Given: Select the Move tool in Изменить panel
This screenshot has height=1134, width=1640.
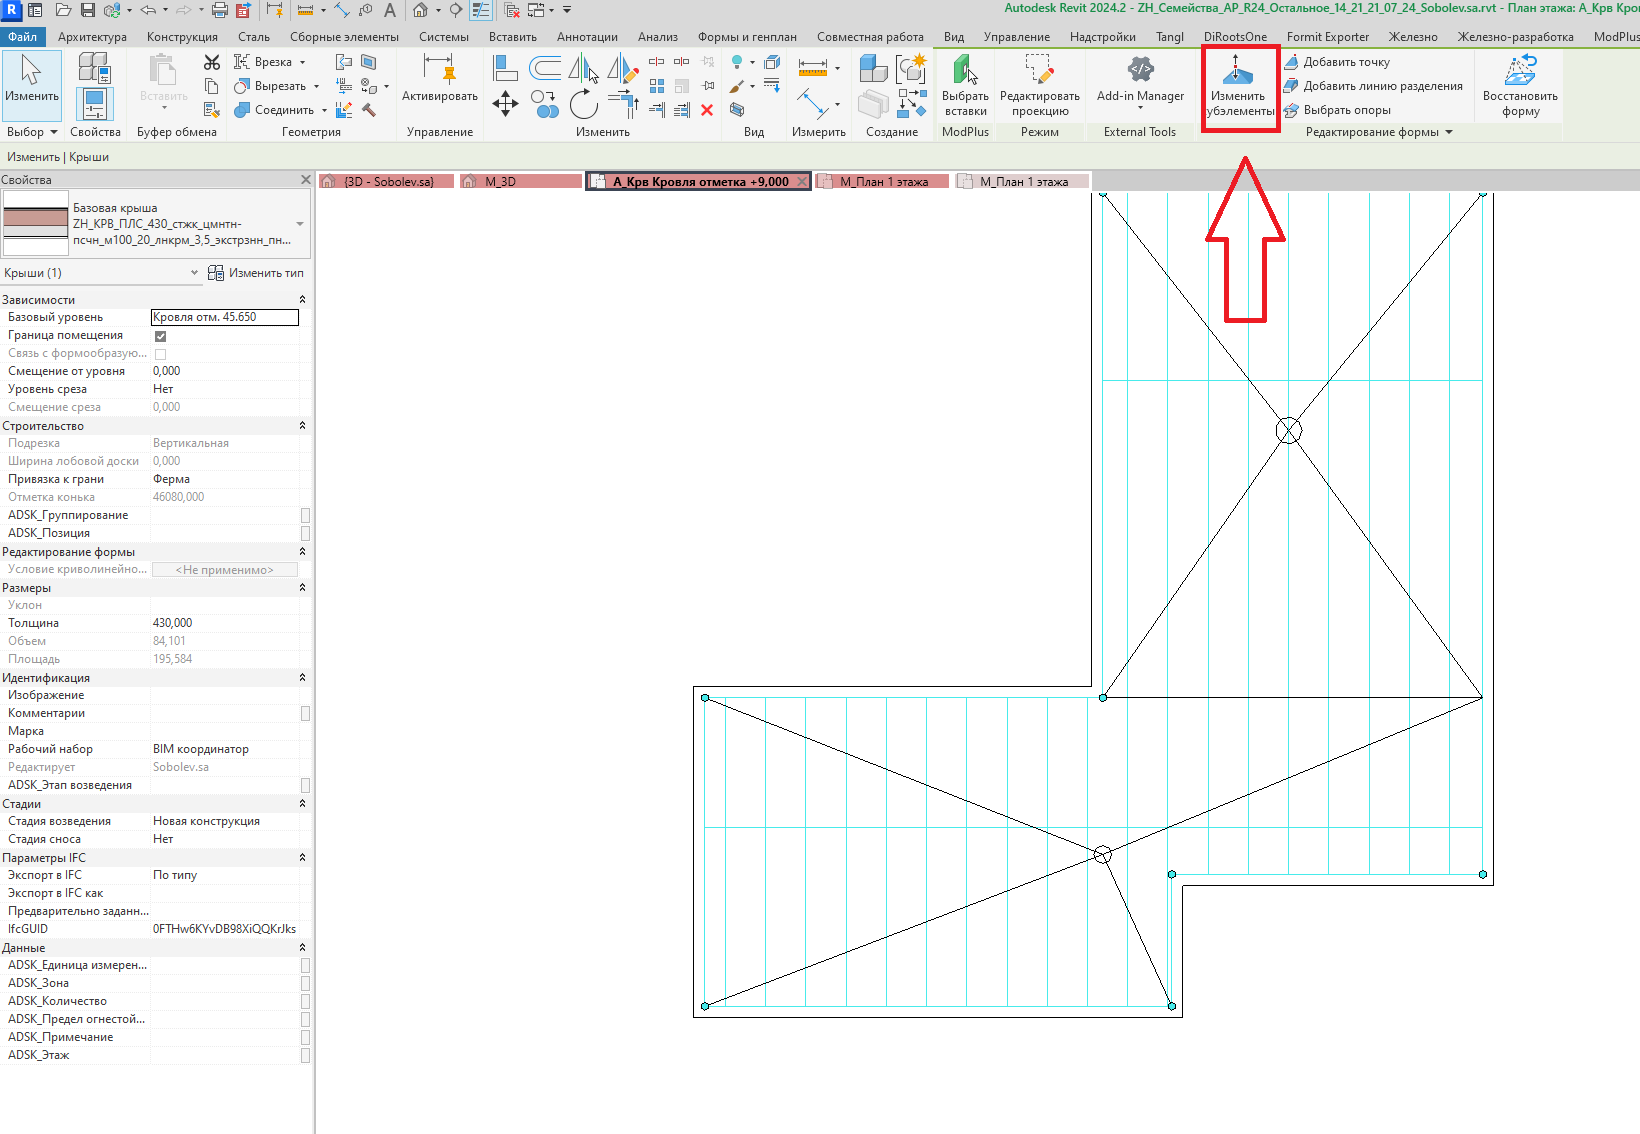Looking at the screenshot, I should [x=506, y=103].
